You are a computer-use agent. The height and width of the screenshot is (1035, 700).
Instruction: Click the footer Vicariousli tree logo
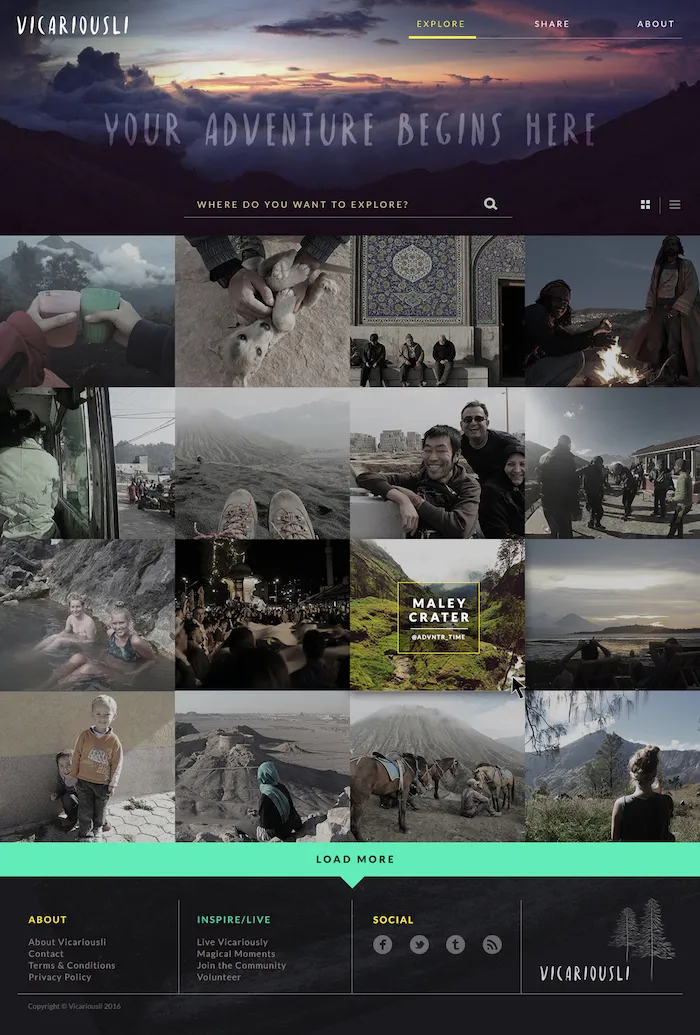606,941
